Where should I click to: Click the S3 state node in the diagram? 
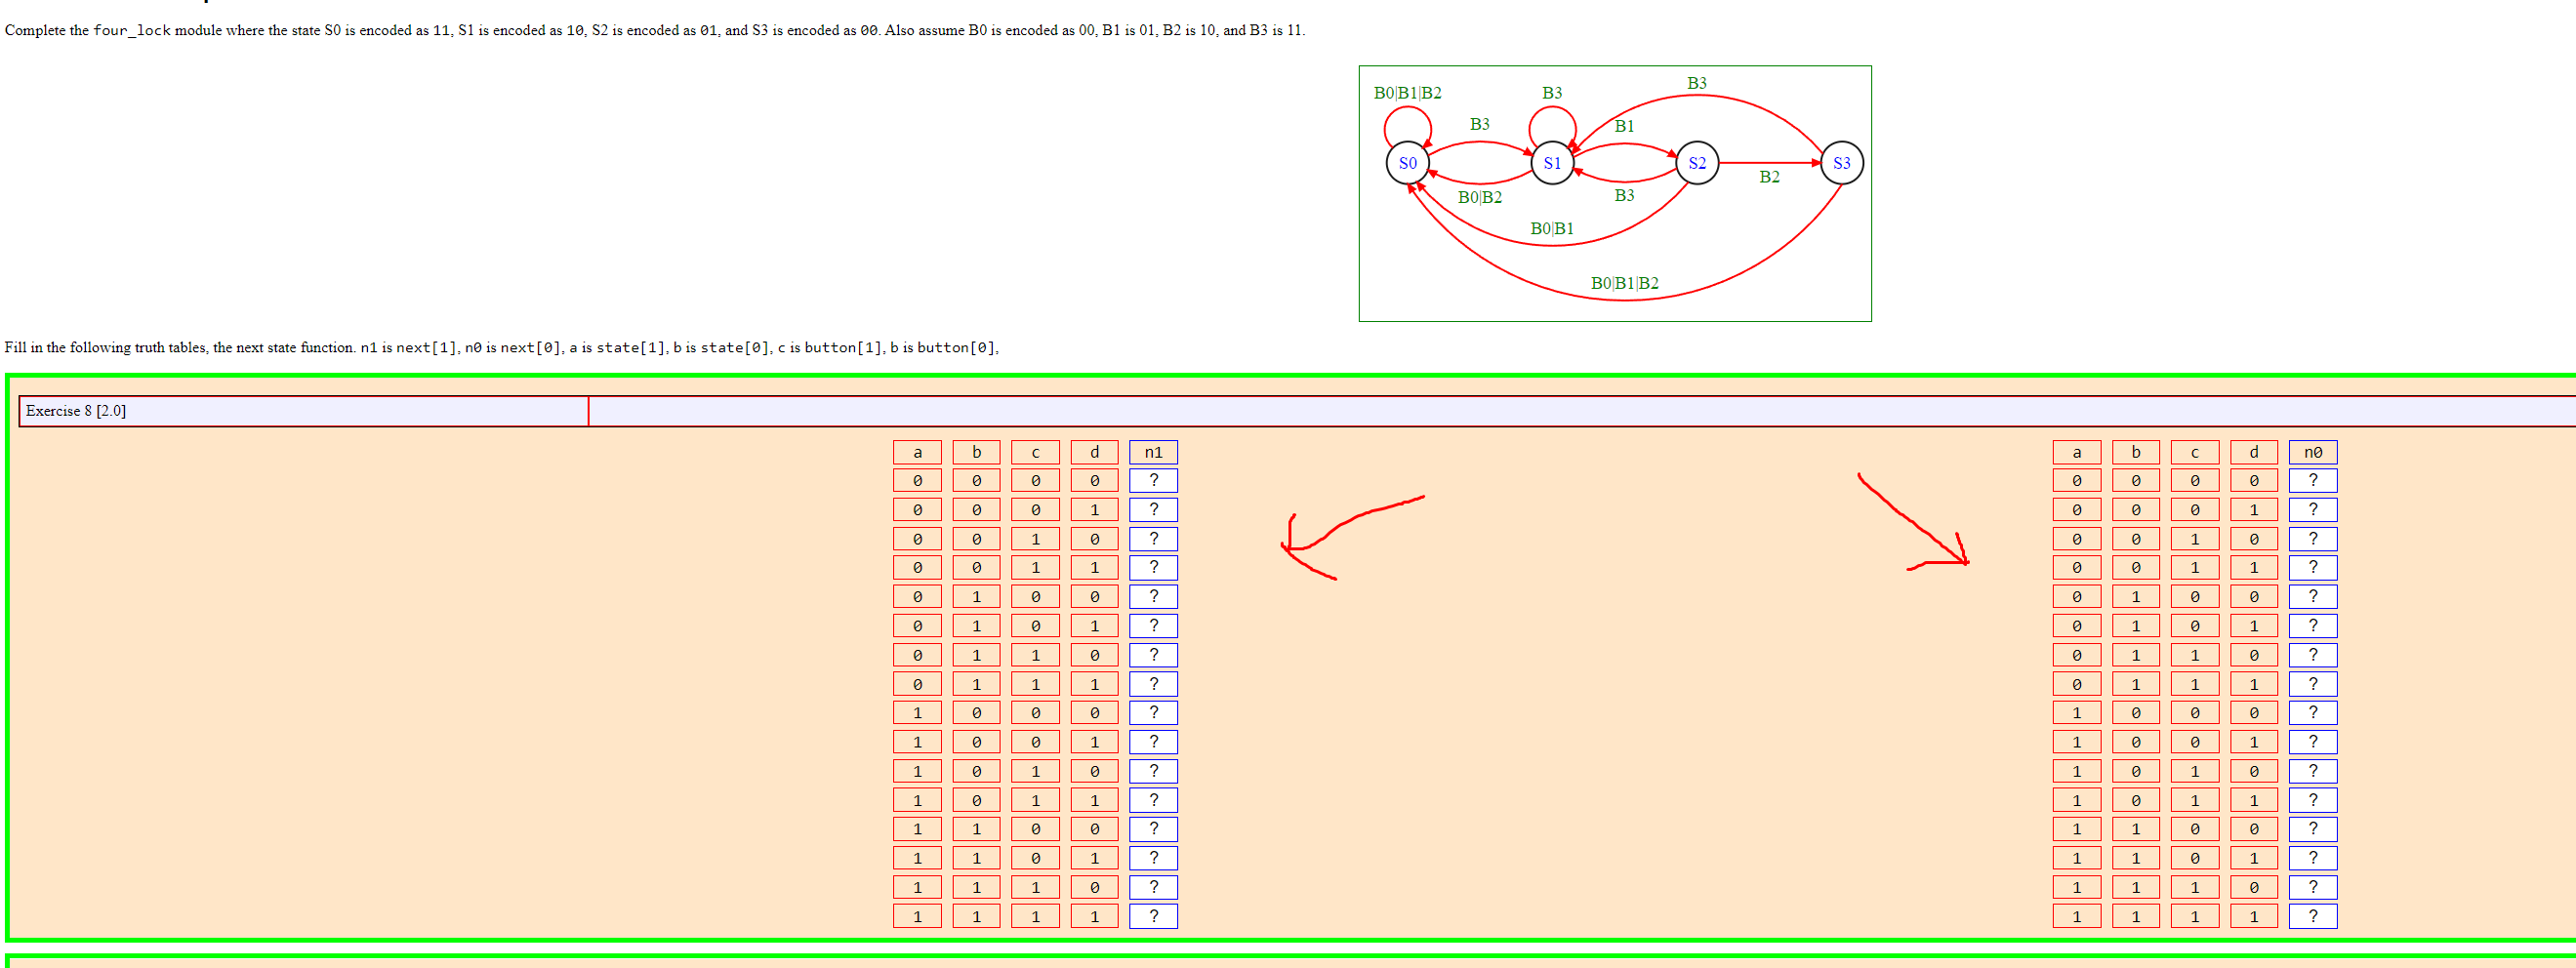pyautogui.click(x=1843, y=162)
